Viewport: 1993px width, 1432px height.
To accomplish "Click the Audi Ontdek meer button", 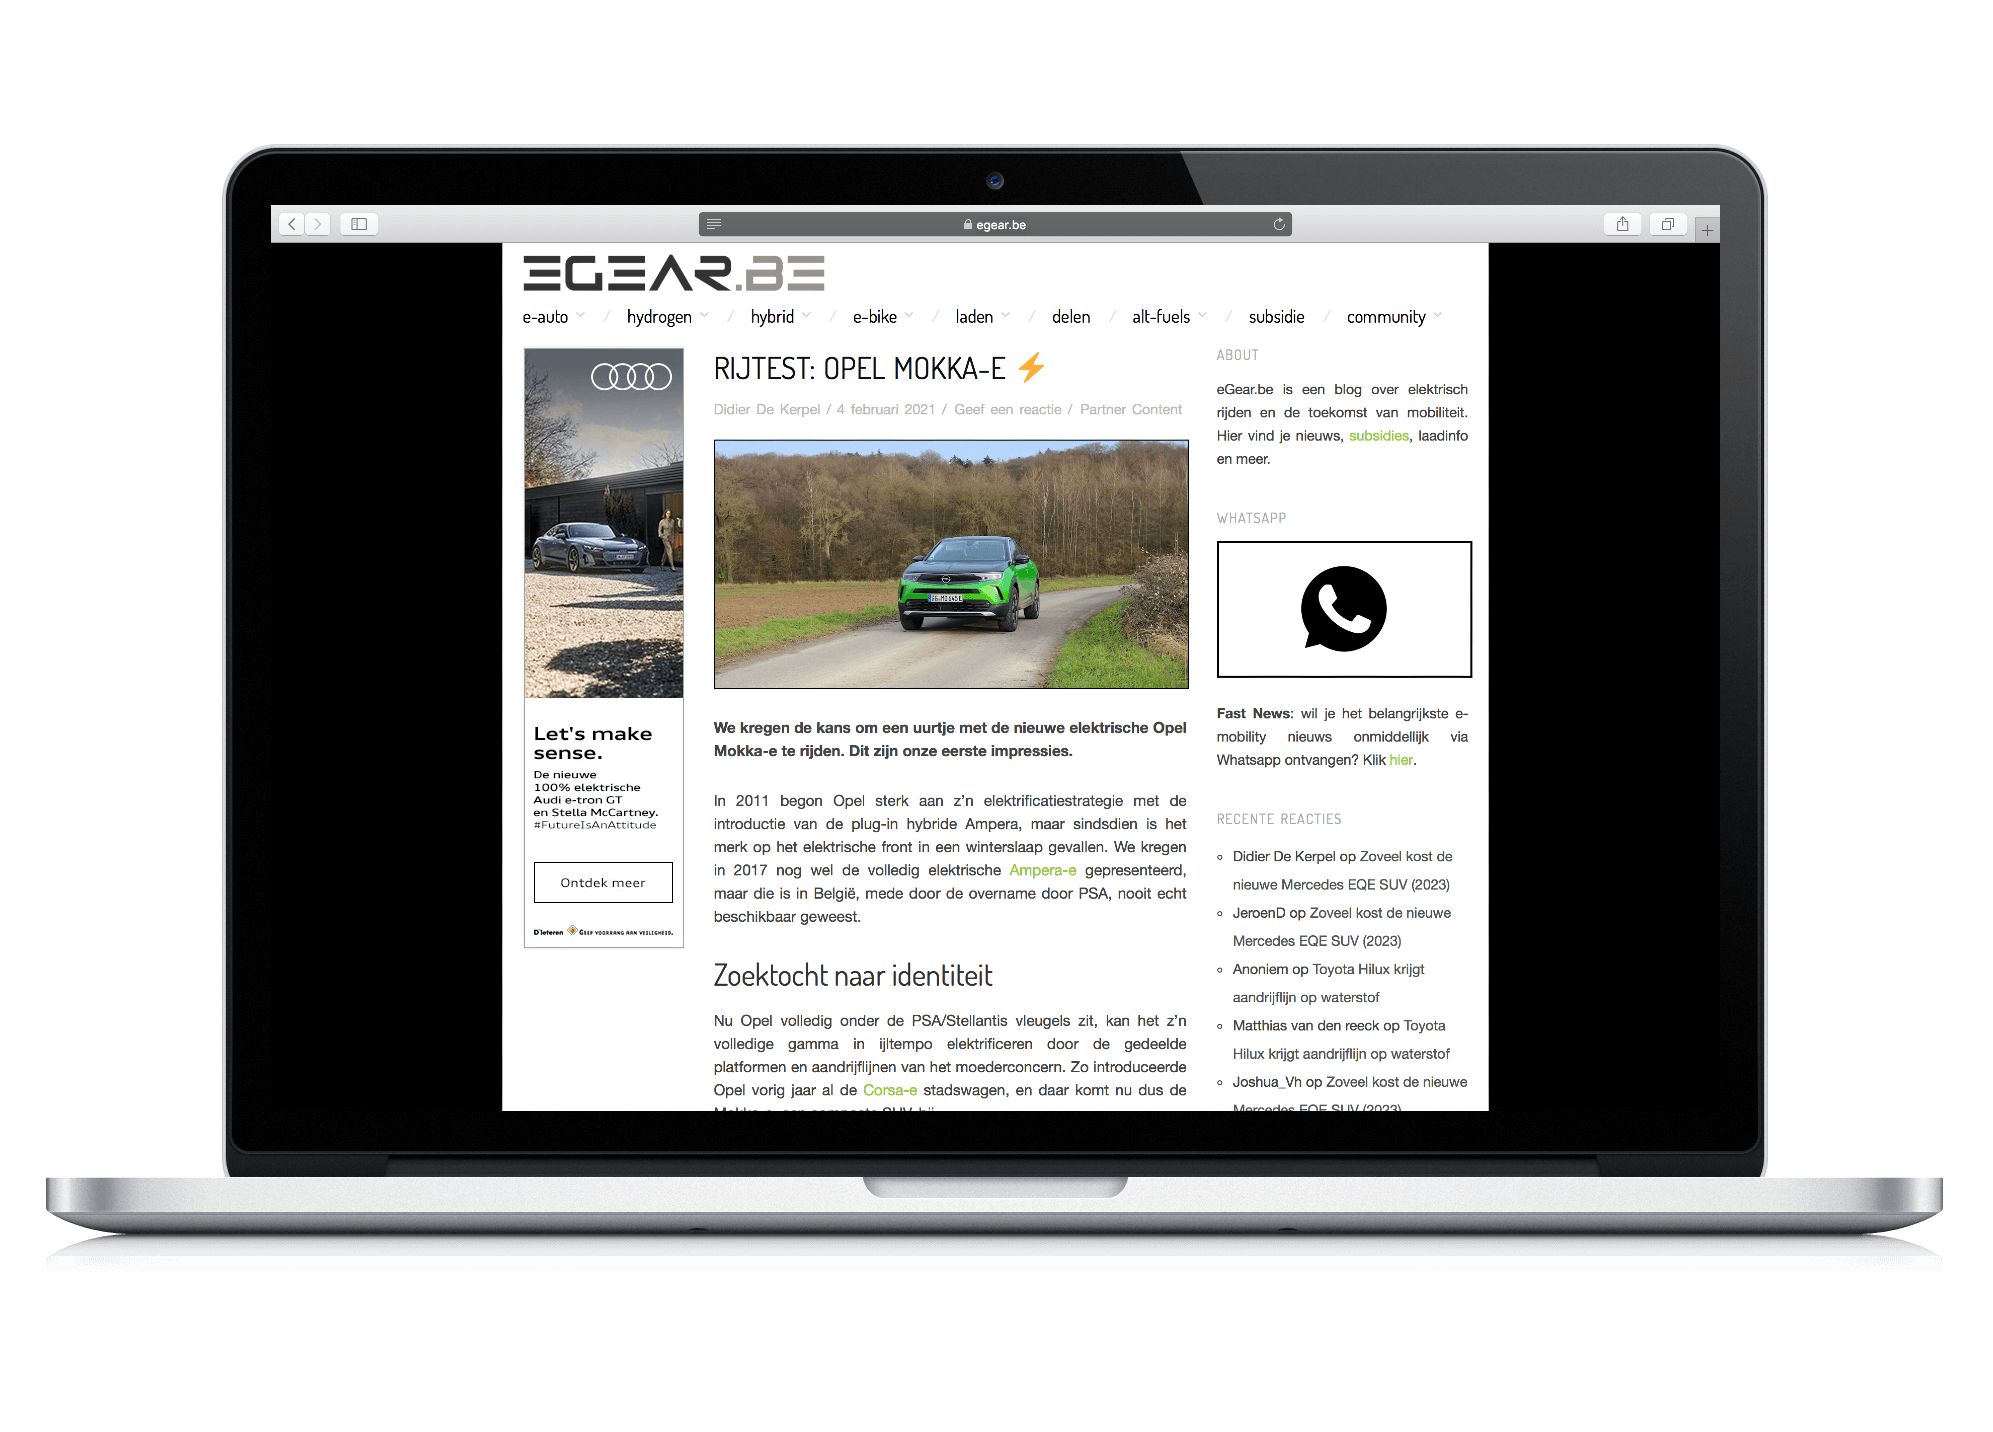I will click(603, 884).
